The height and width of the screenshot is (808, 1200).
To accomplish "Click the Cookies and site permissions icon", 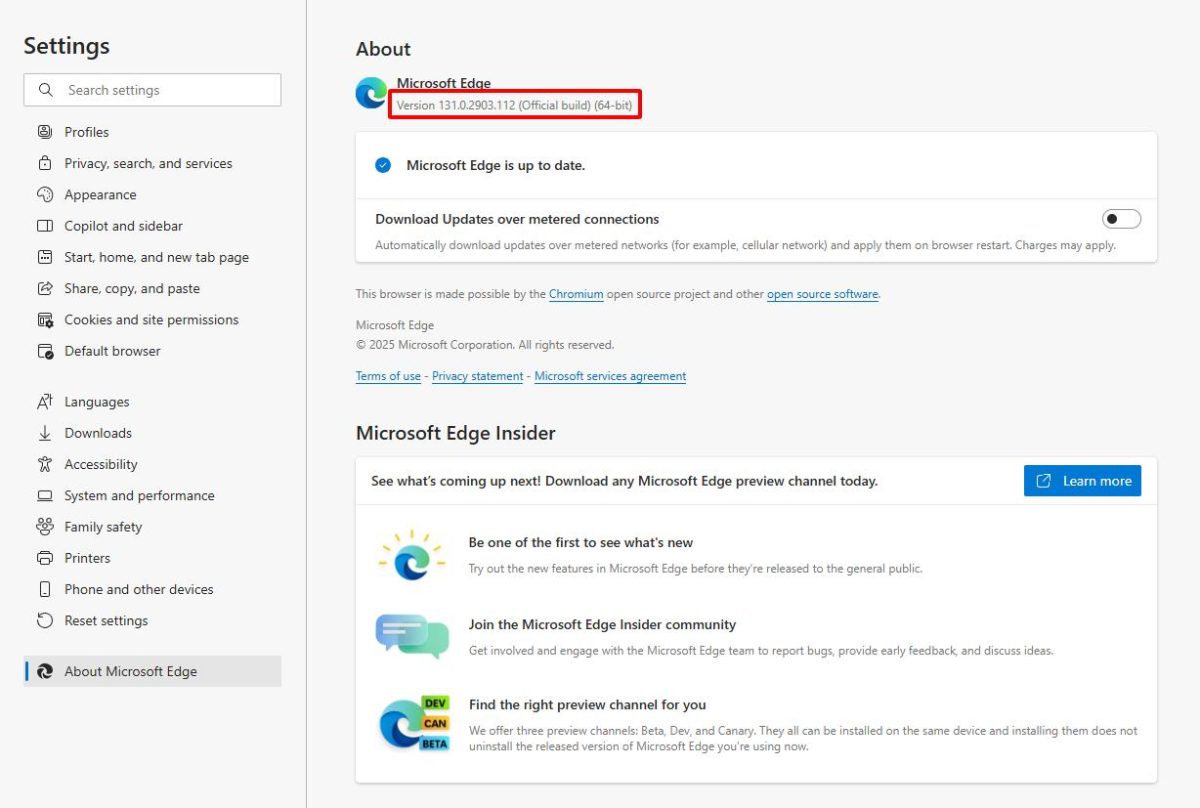I will [x=44, y=320].
